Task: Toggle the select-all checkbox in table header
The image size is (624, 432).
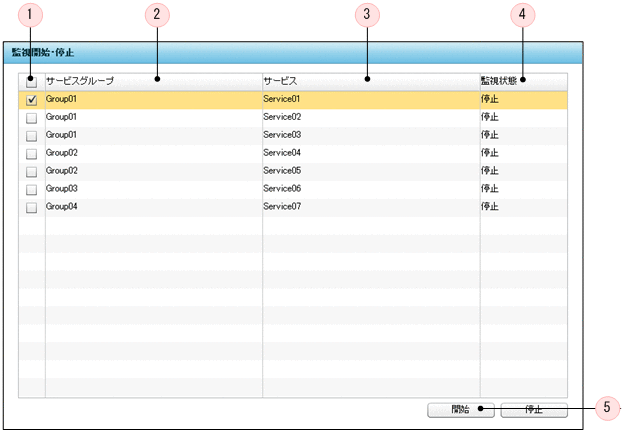Action: (31, 82)
